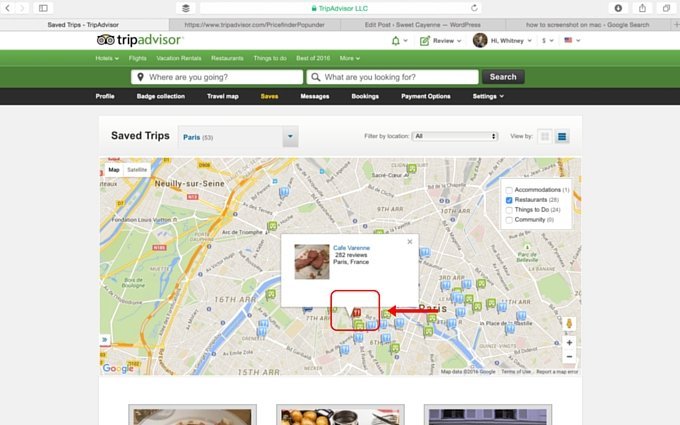680x425 pixels.
Task: Zoom in the map with plus
Action: pyautogui.click(x=569, y=342)
